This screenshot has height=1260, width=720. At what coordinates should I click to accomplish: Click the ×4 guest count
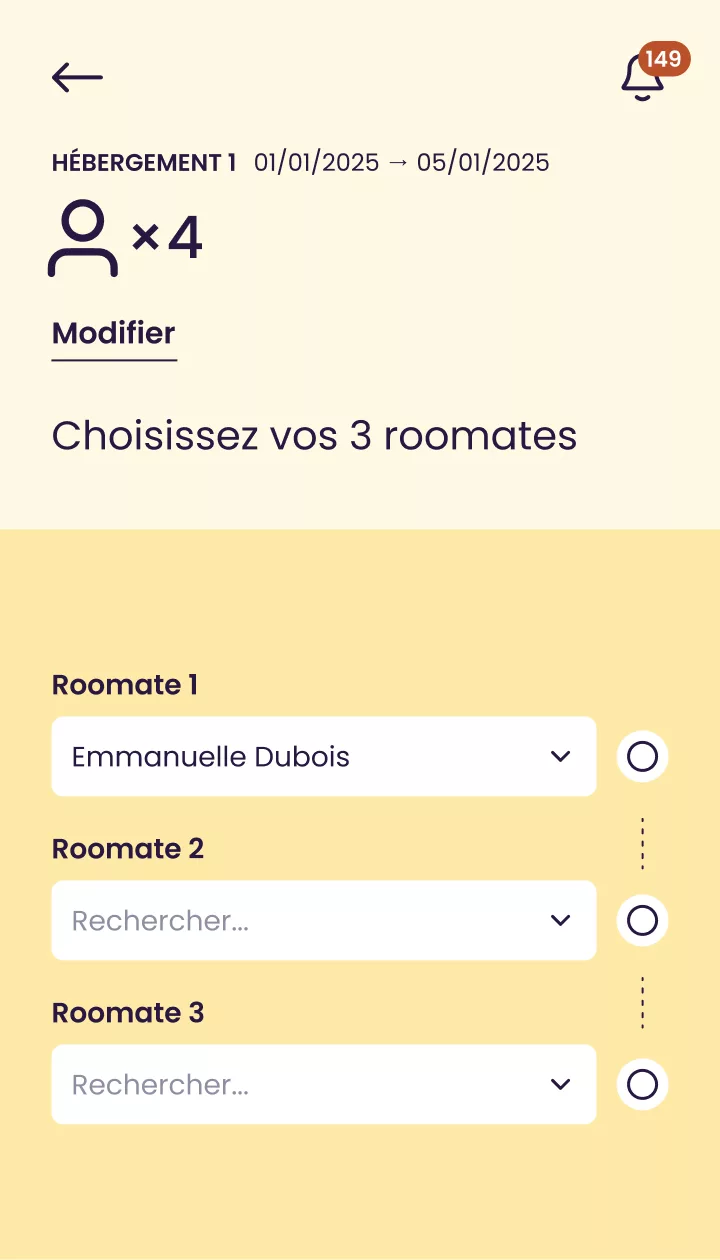[x=167, y=238]
